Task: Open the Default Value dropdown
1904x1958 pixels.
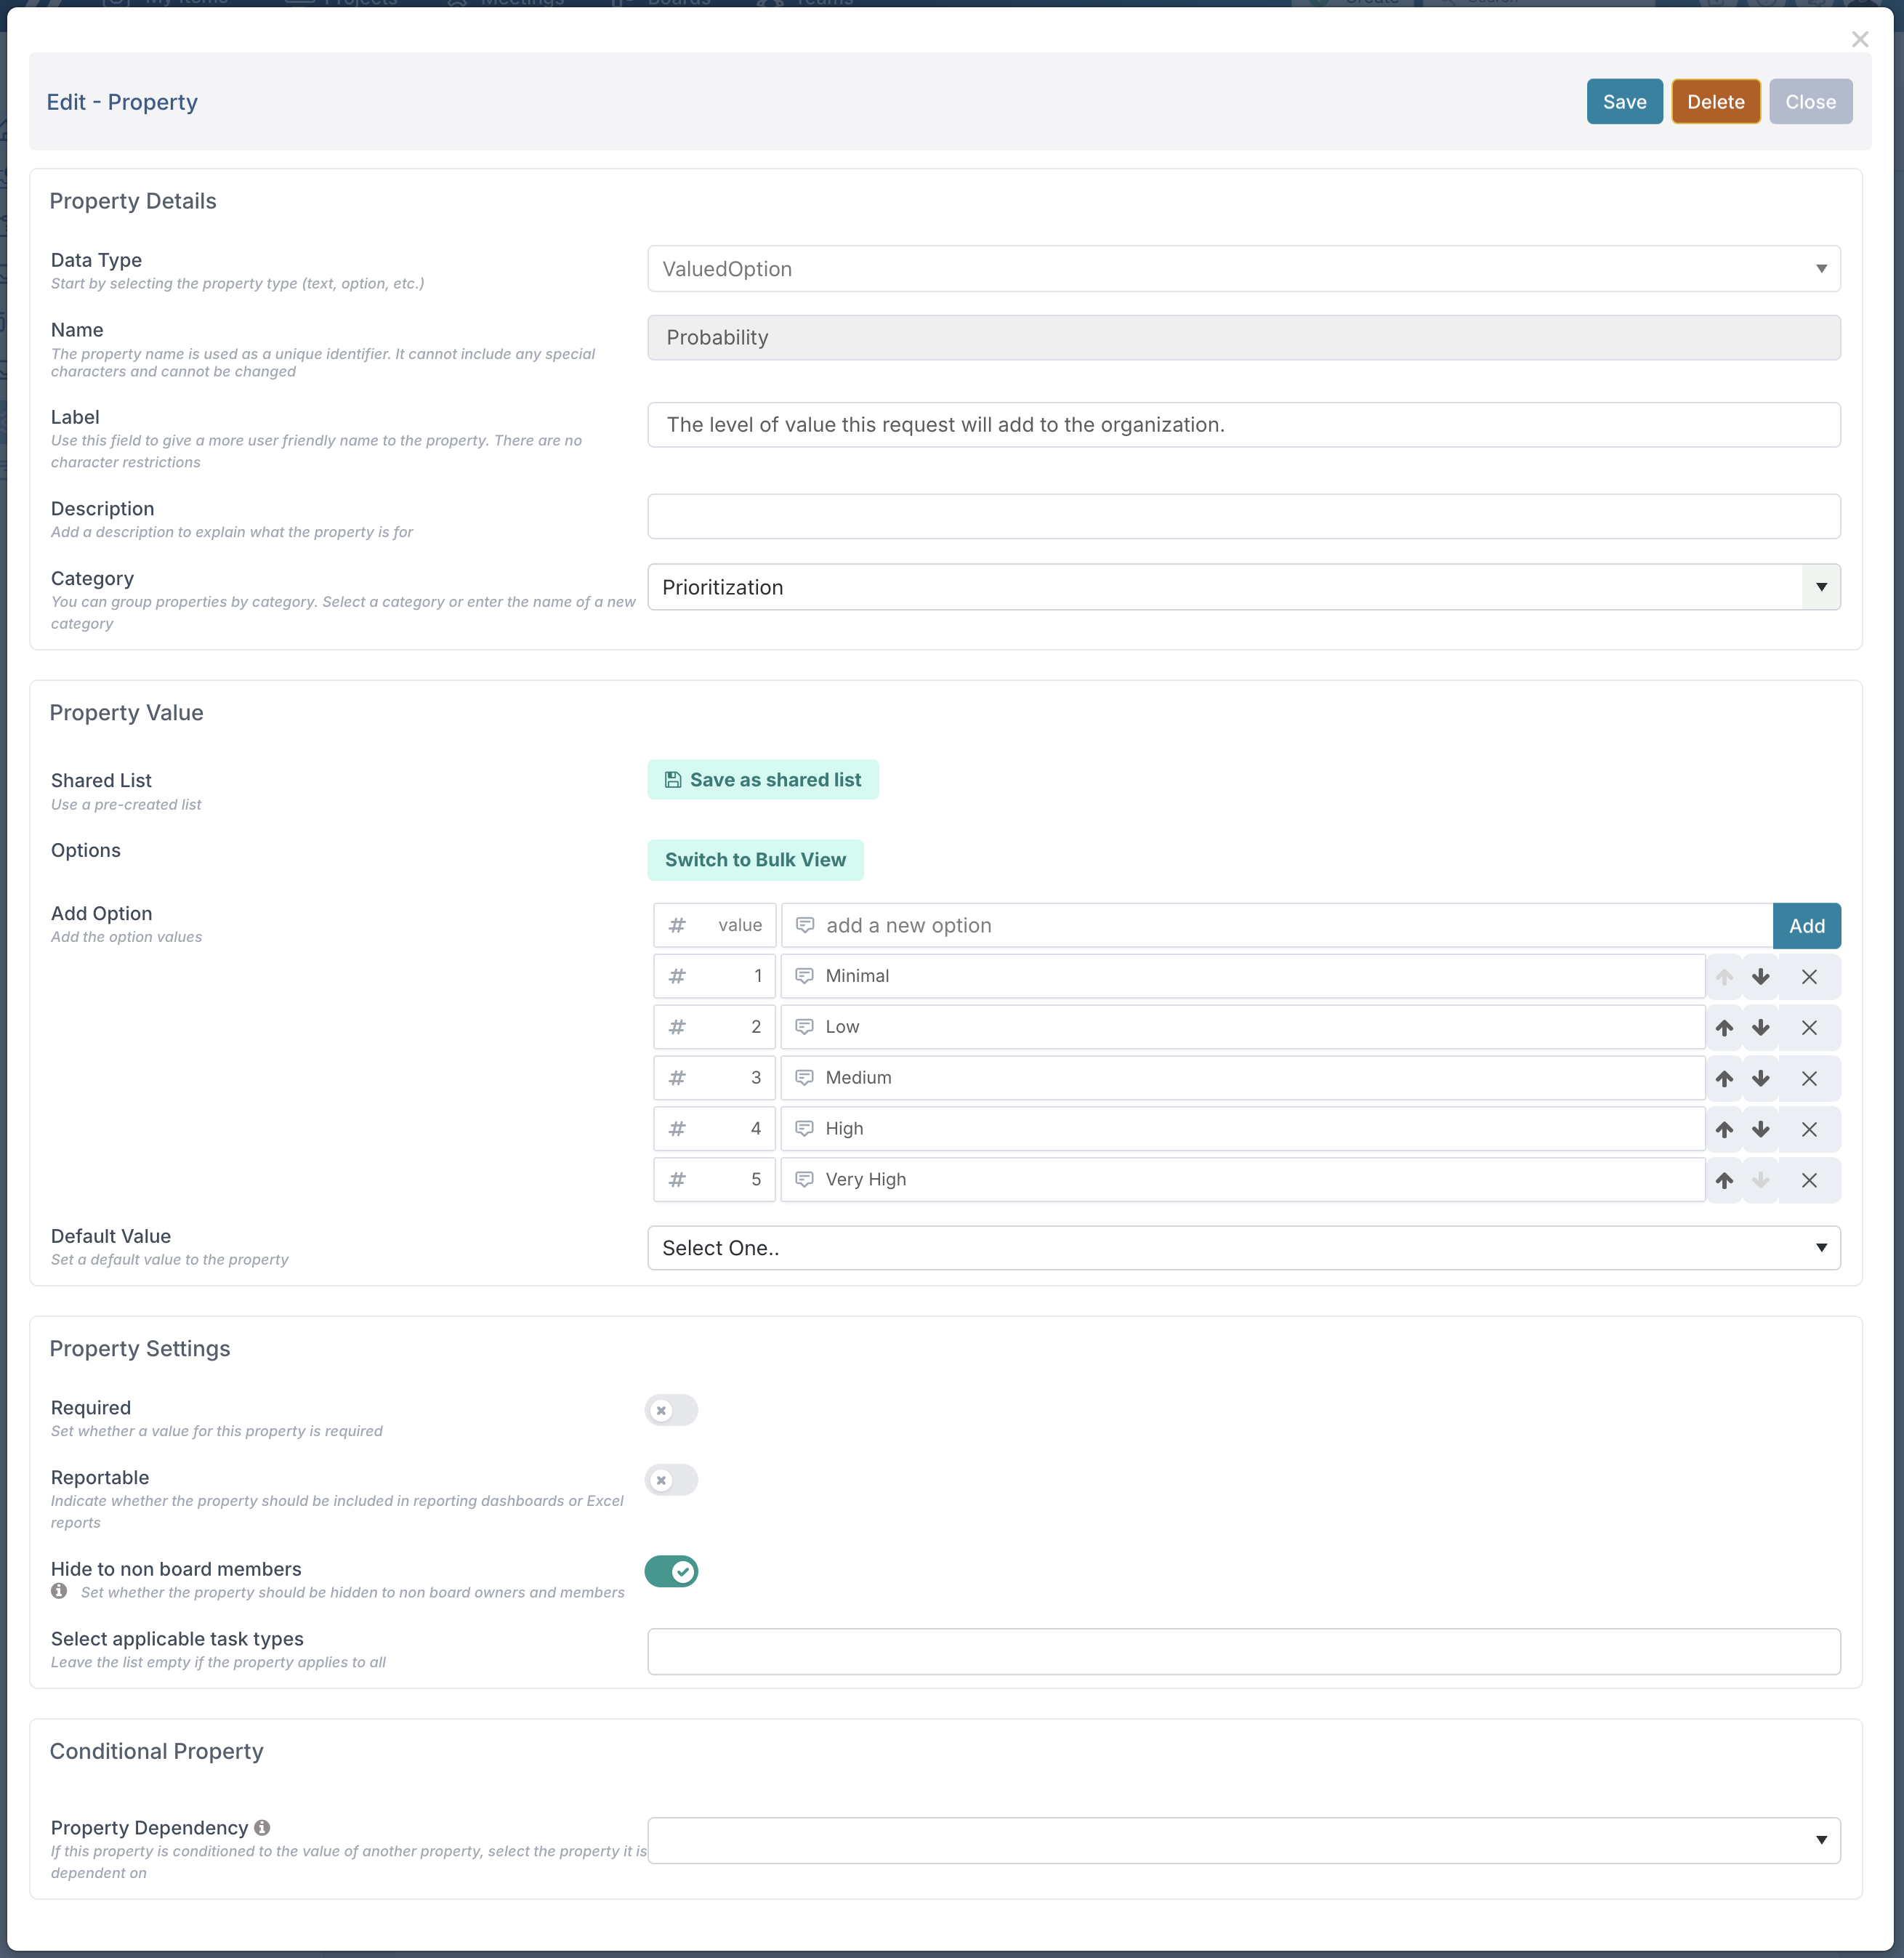Action: (x=1243, y=1248)
